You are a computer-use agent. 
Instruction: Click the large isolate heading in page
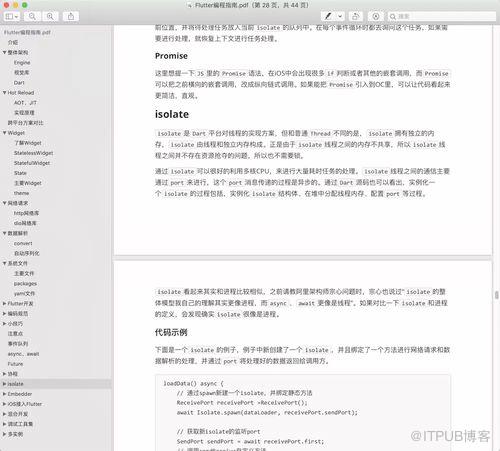[x=172, y=114]
